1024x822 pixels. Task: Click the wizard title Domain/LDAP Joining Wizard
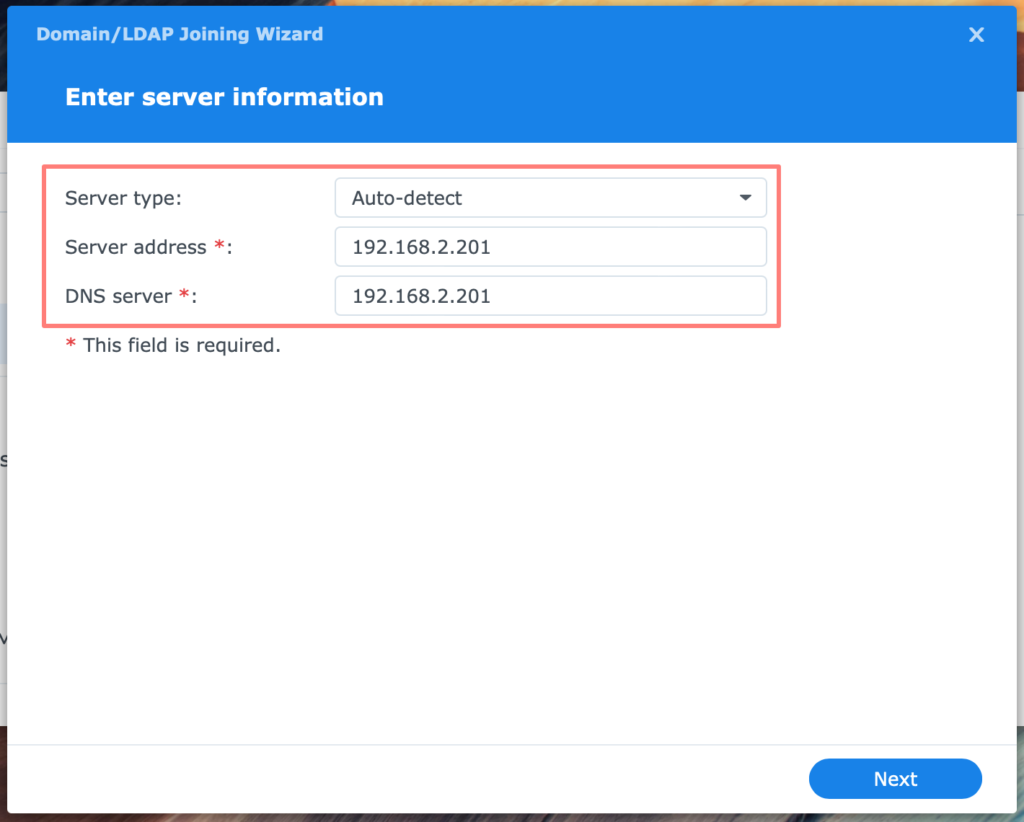tap(179, 34)
